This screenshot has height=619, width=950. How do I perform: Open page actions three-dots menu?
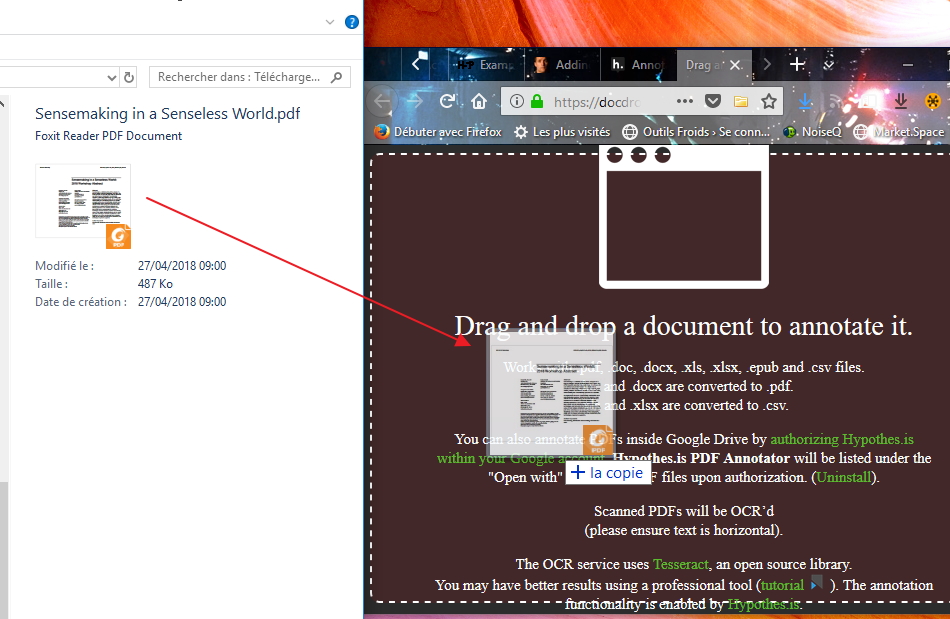685,101
